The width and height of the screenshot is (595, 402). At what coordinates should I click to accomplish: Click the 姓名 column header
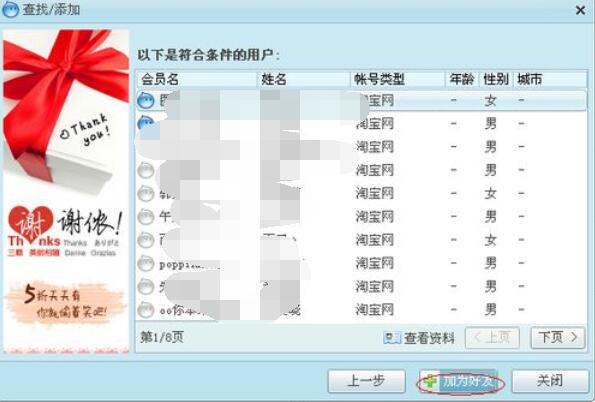tap(304, 79)
